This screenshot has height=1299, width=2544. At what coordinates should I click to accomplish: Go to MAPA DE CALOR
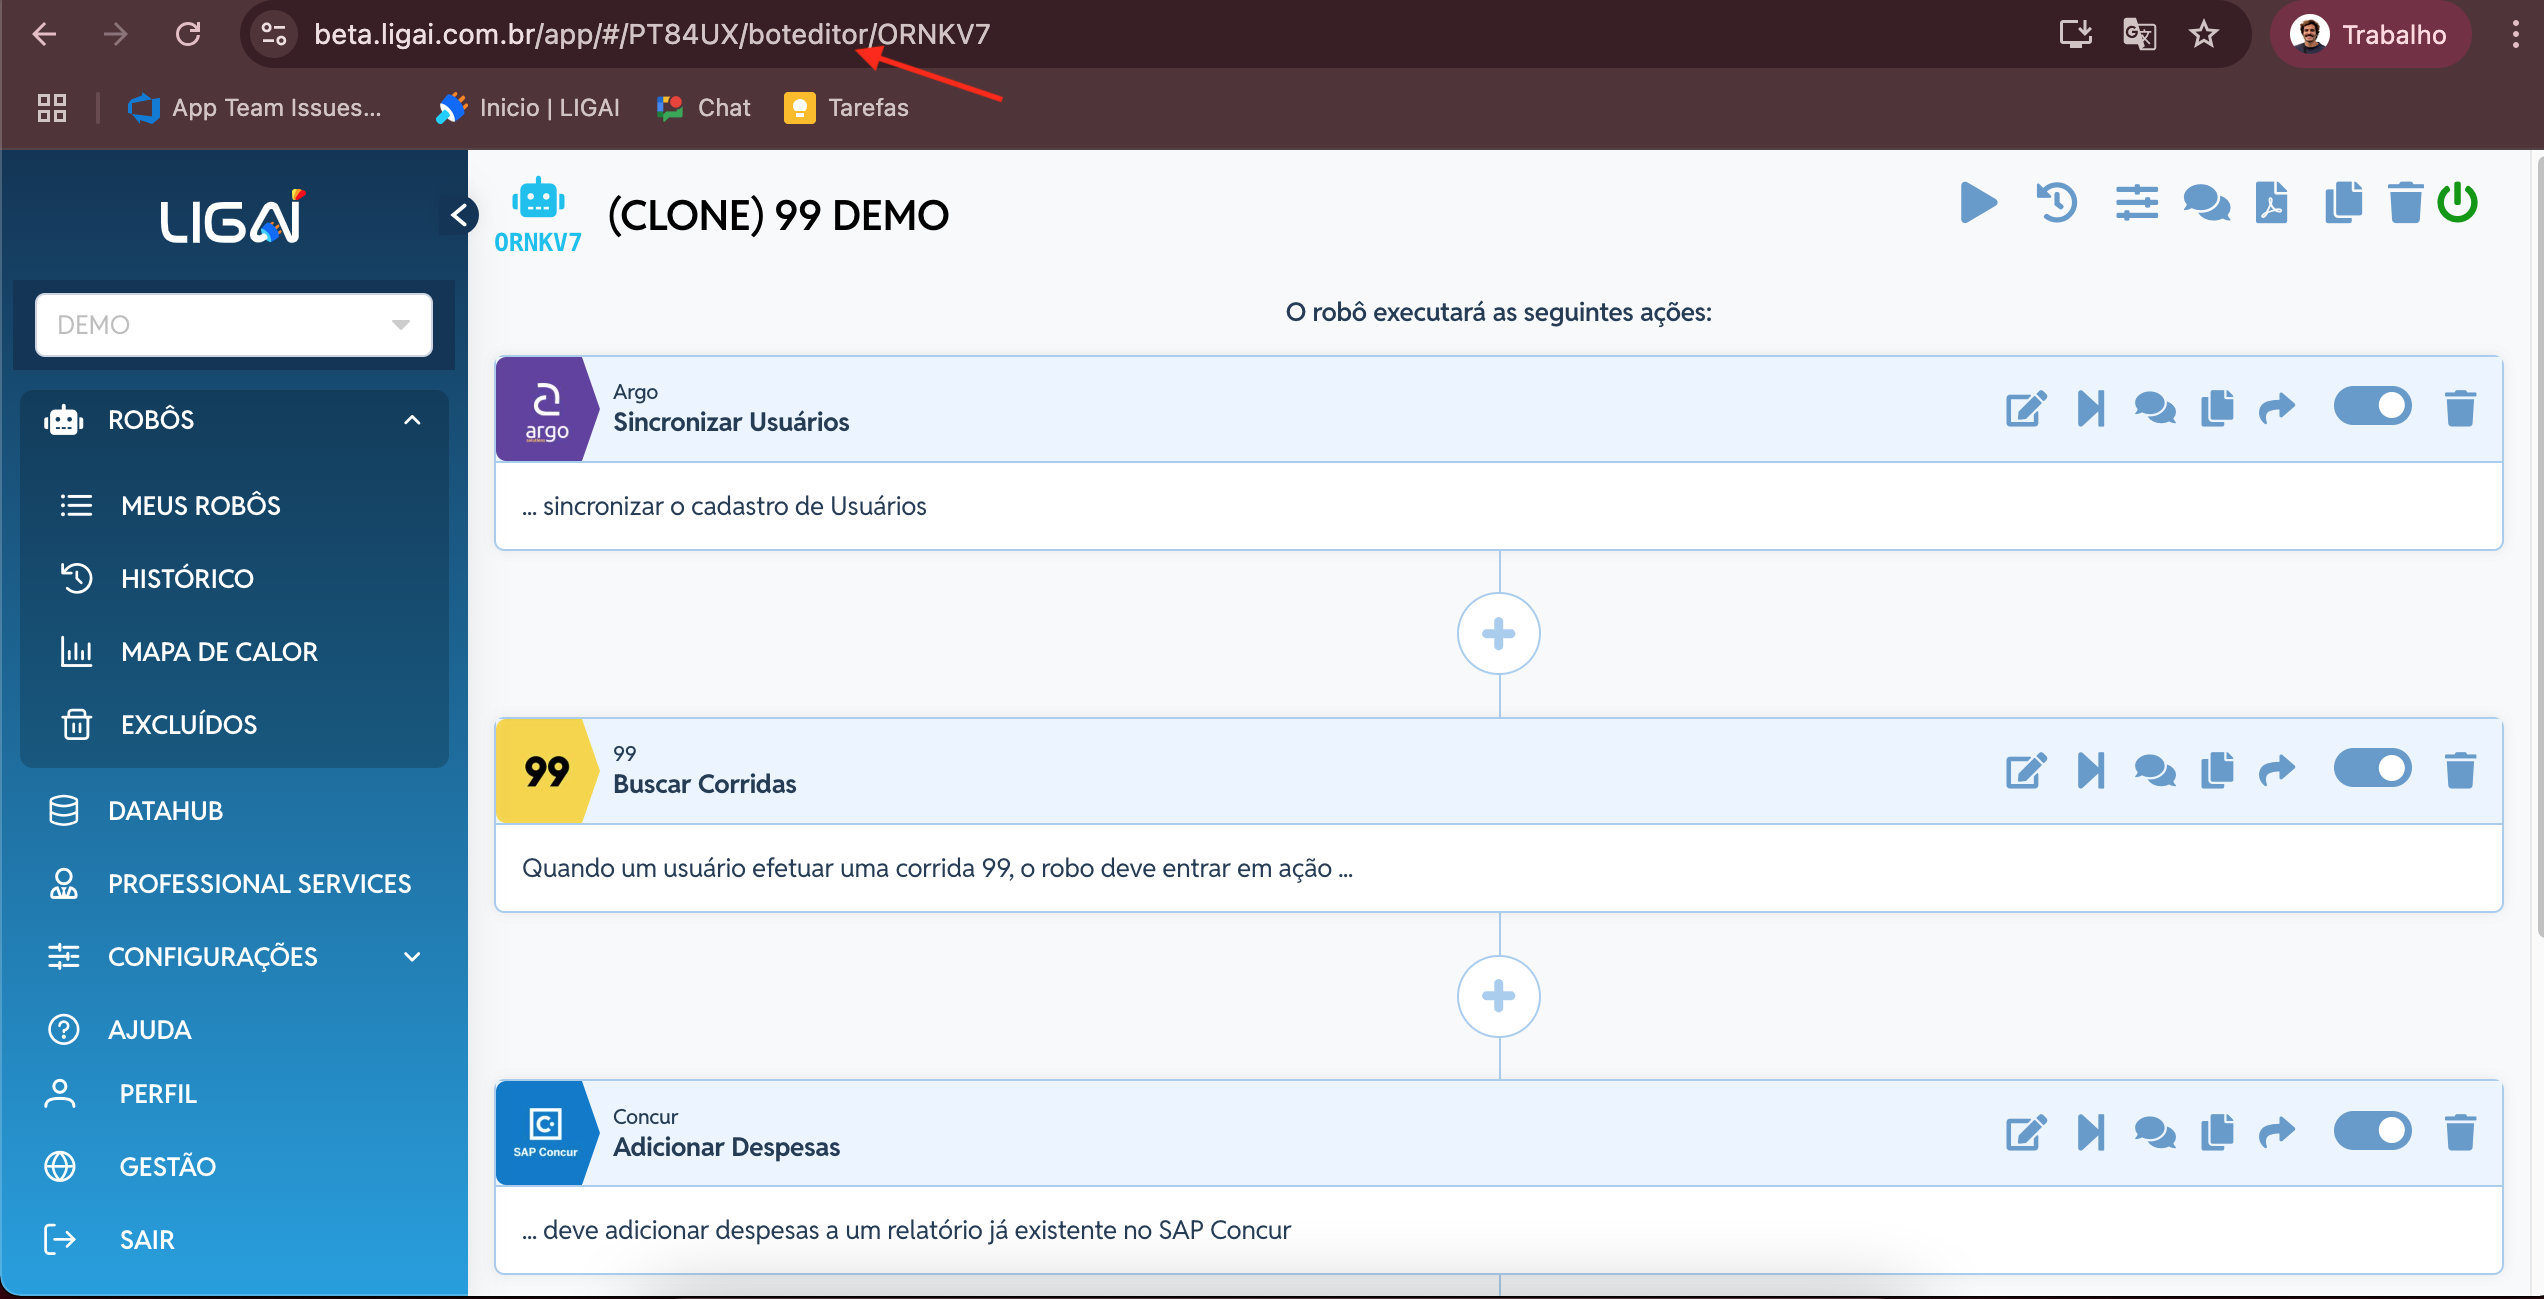tap(219, 652)
